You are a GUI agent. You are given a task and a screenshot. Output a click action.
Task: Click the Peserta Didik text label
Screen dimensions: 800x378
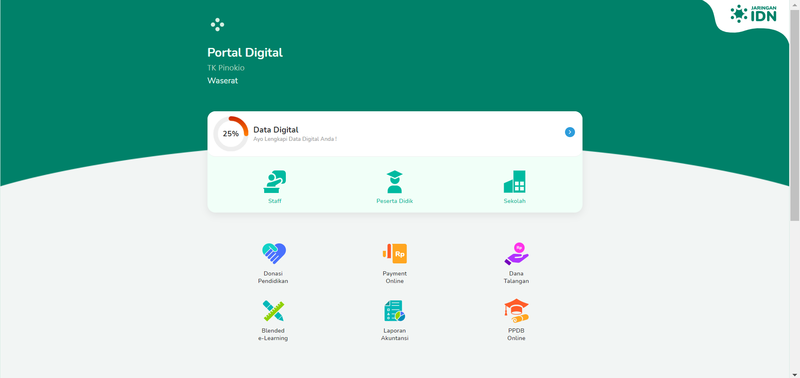(x=394, y=201)
